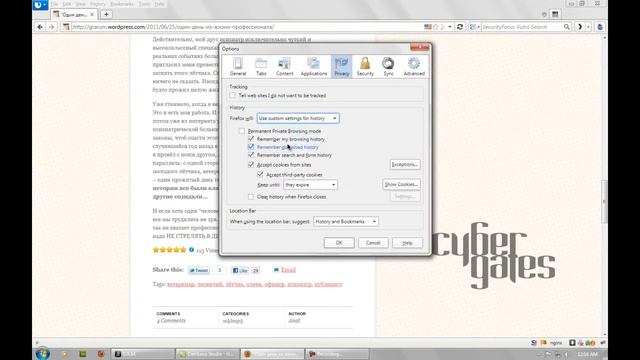Click the page vertical scrollbar thumb
The width and height of the screenshot is (640, 360).
tap(604, 202)
